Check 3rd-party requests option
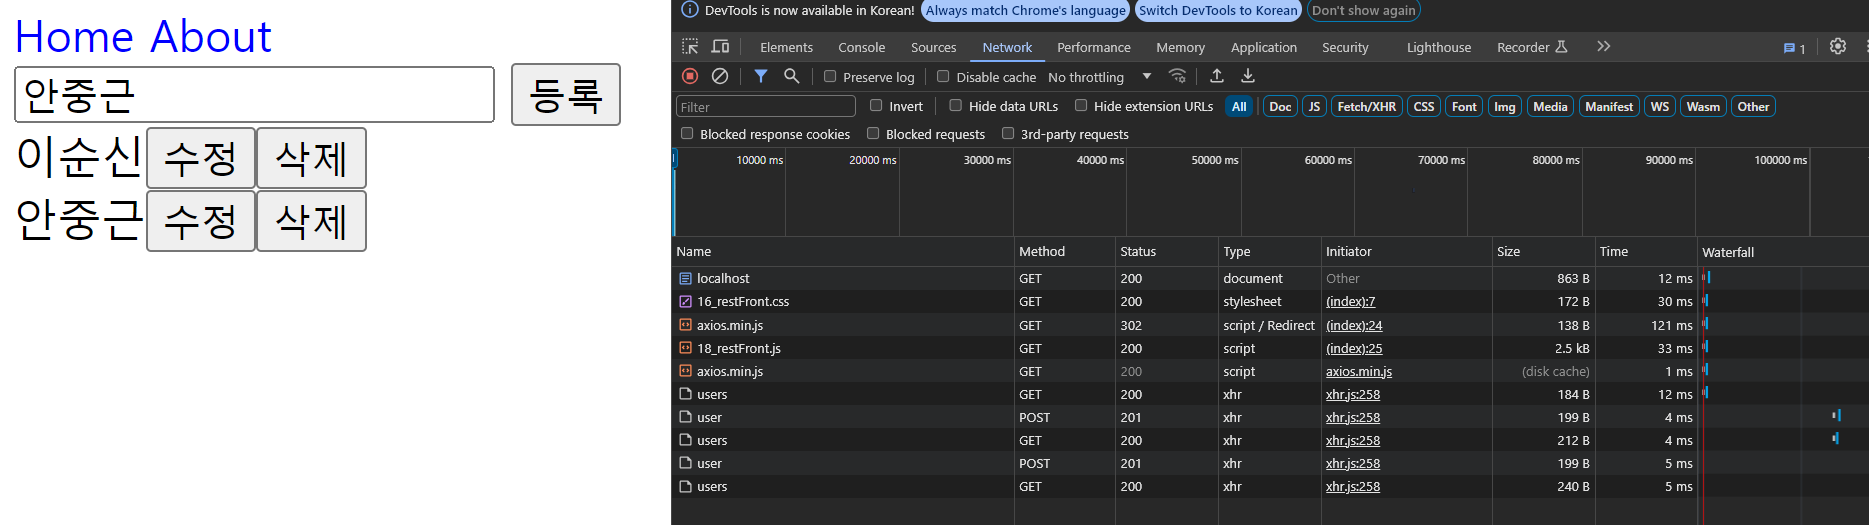Viewport: 1869px width, 525px height. (1008, 133)
